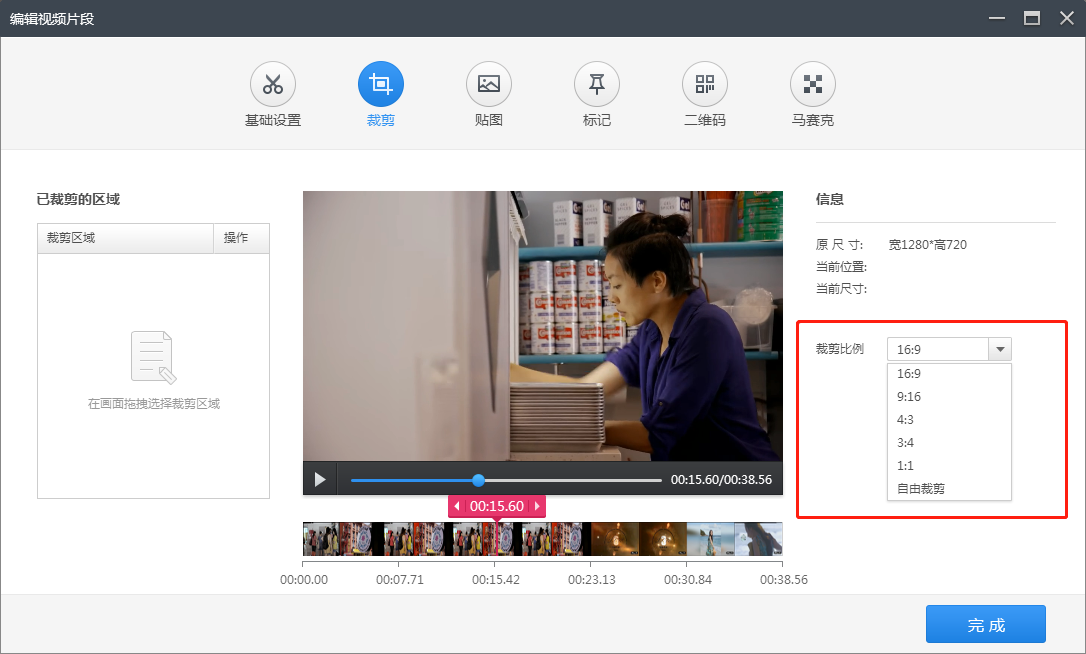Screen dimensions: 1086x654
Task: Click the candle-lit thumbnail in the filmstrip
Action: 615,539
